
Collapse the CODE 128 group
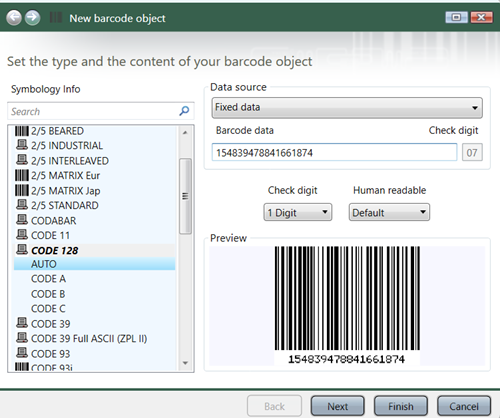[x=55, y=250]
